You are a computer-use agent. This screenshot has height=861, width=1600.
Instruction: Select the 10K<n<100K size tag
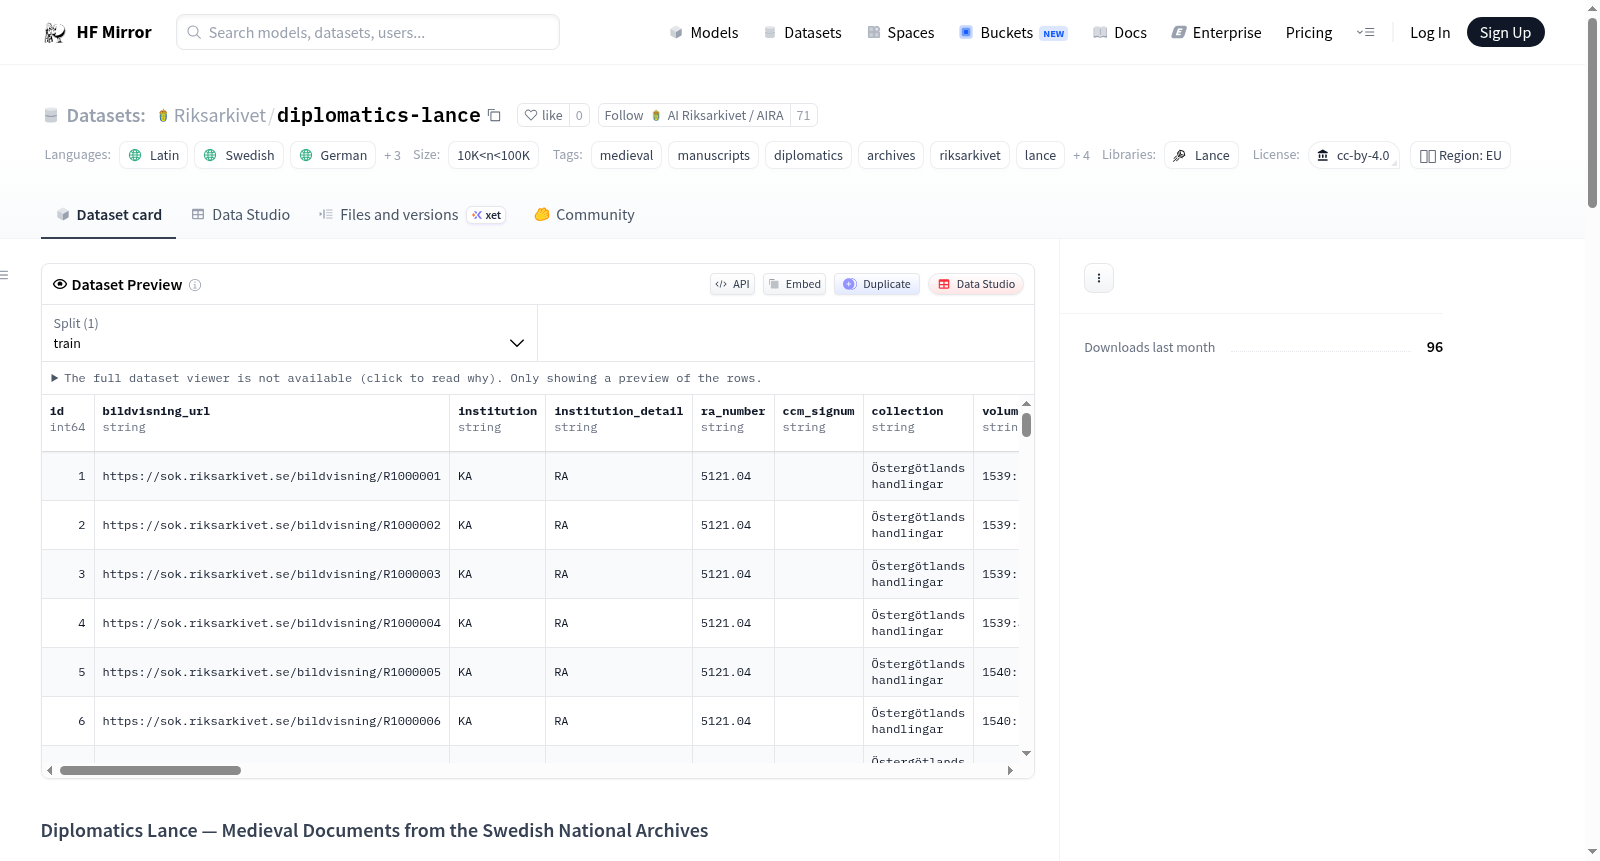[x=494, y=155]
